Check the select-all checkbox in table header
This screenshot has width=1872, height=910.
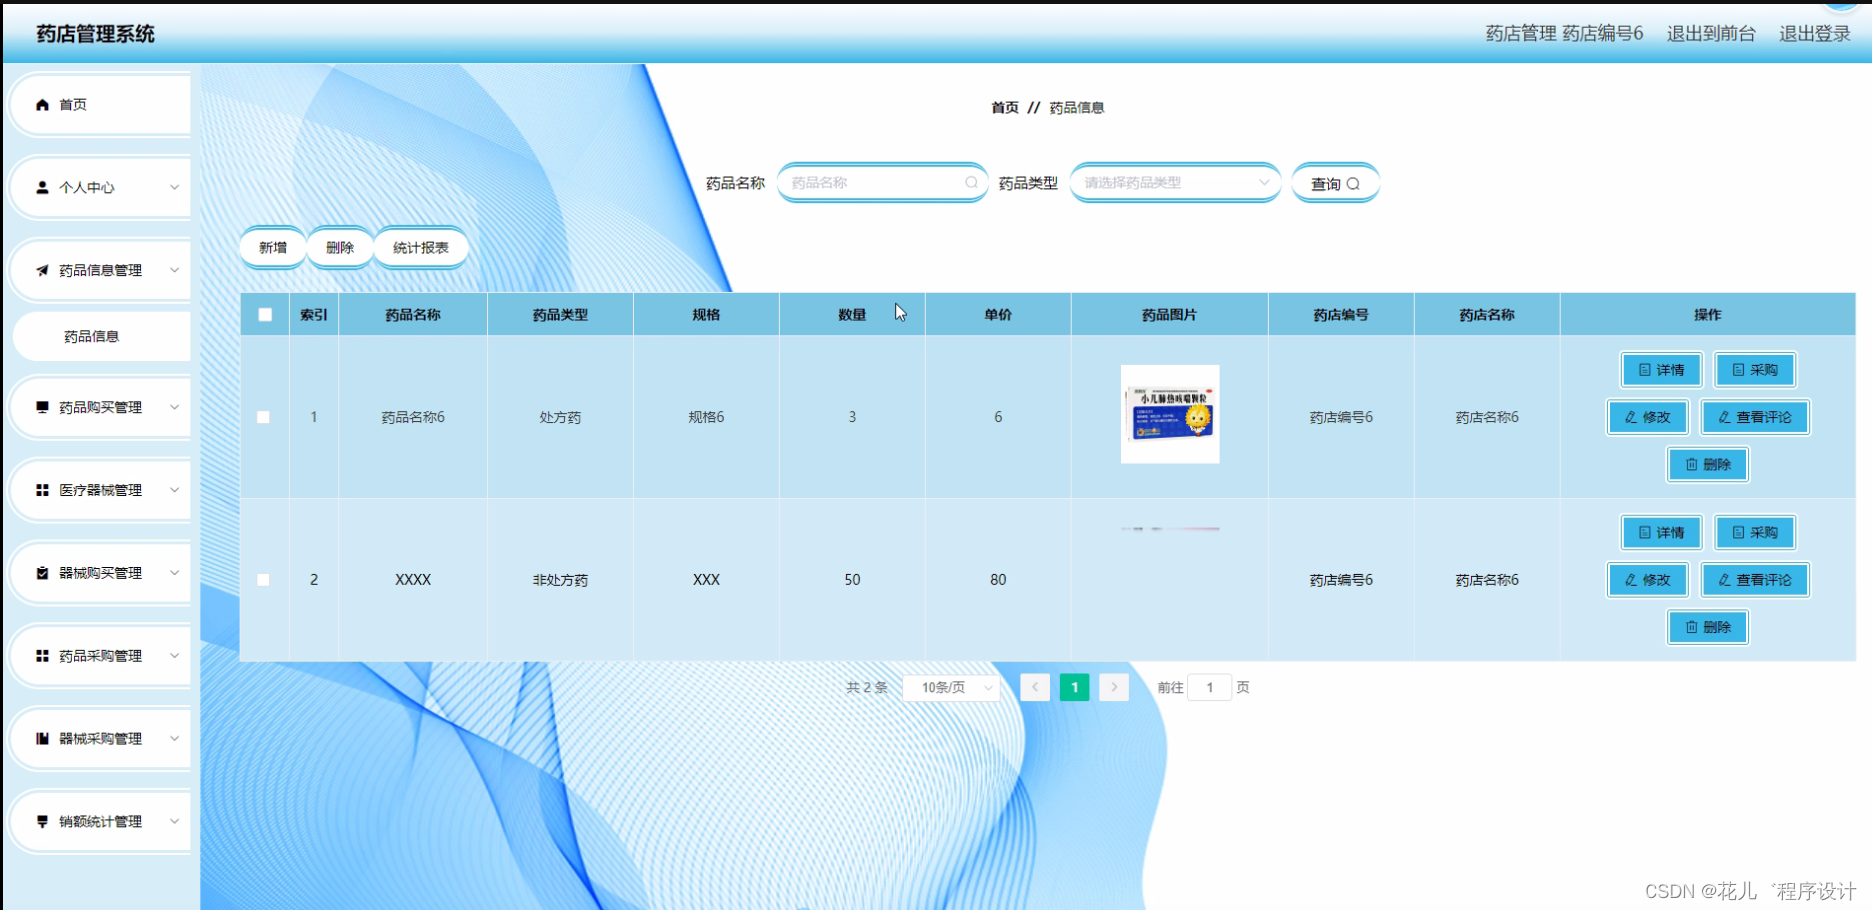tap(264, 314)
